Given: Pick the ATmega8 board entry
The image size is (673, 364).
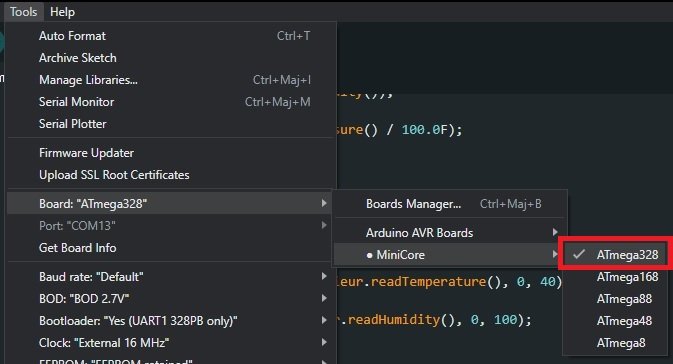Looking at the screenshot, I should pyautogui.click(x=615, y=343).
